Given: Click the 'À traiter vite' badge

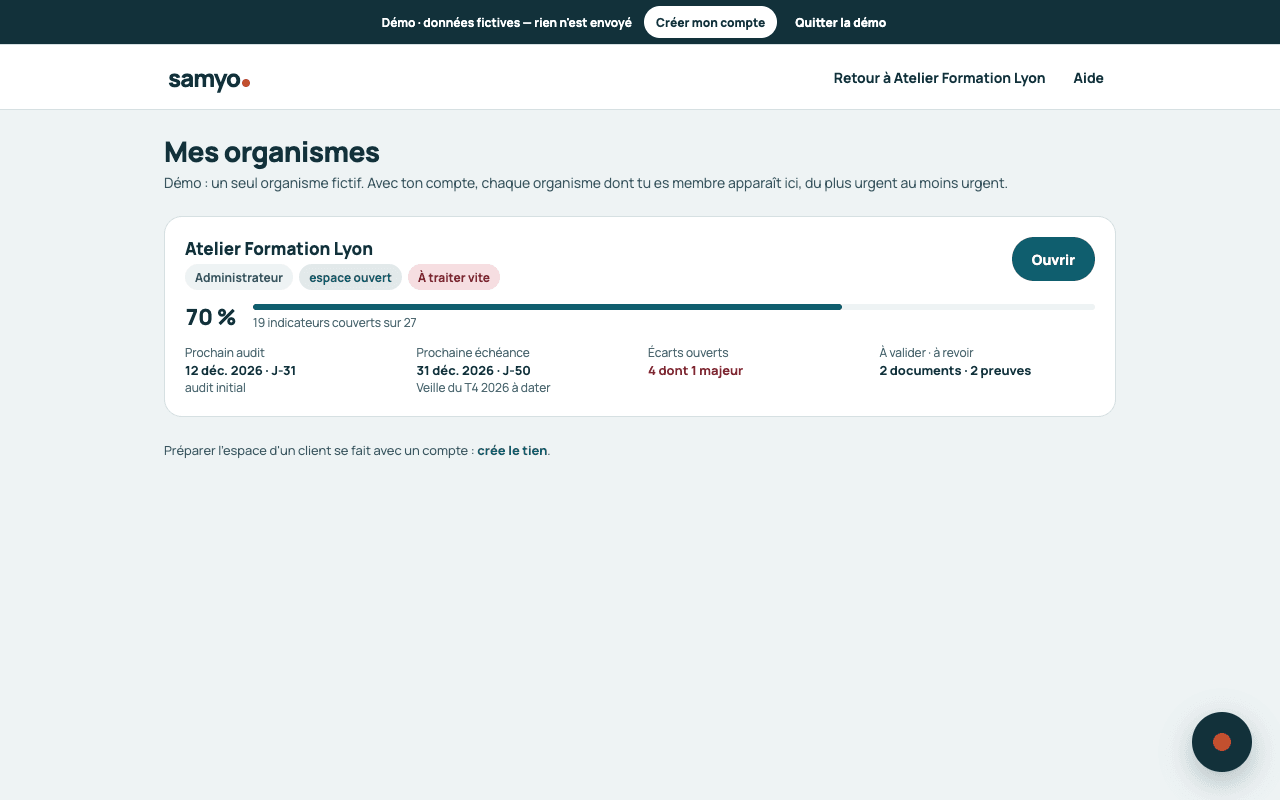Looking at the screenshot, I should click(x=454, y=277).
